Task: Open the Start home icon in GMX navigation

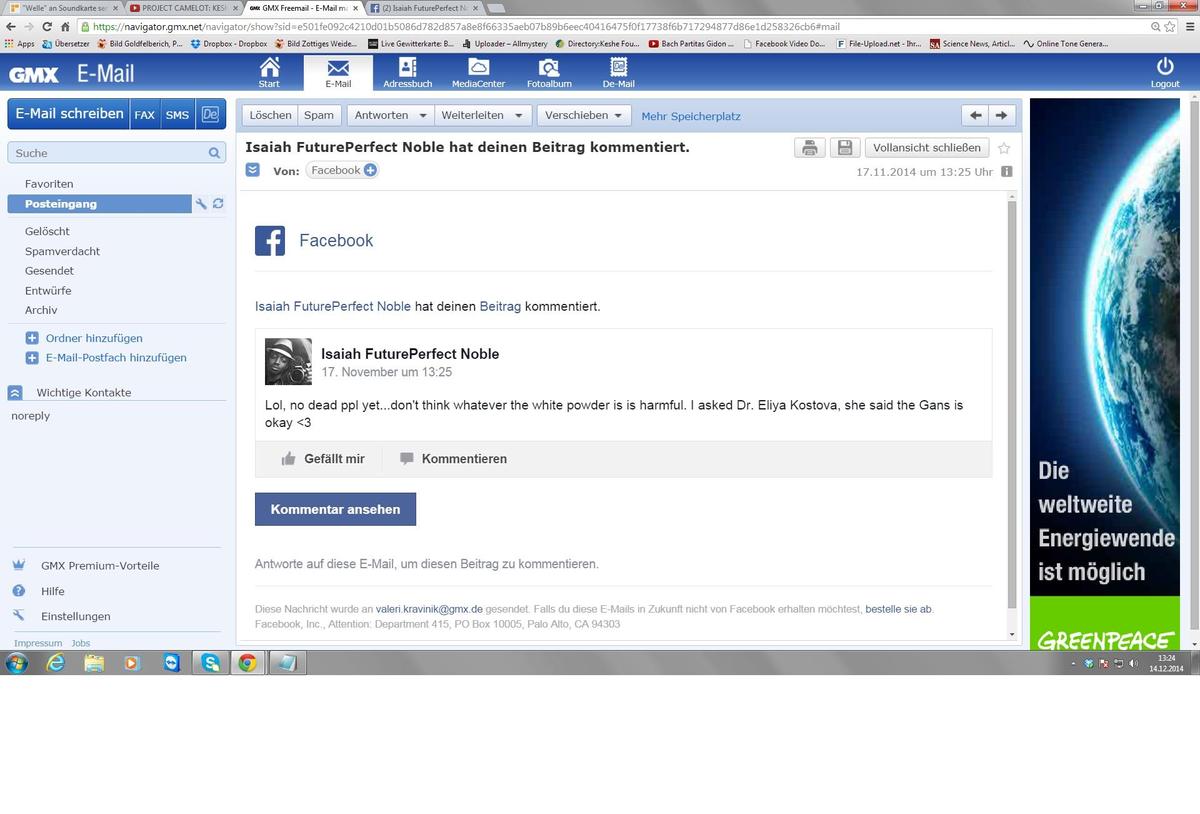Action: click(x=269, y=68)
